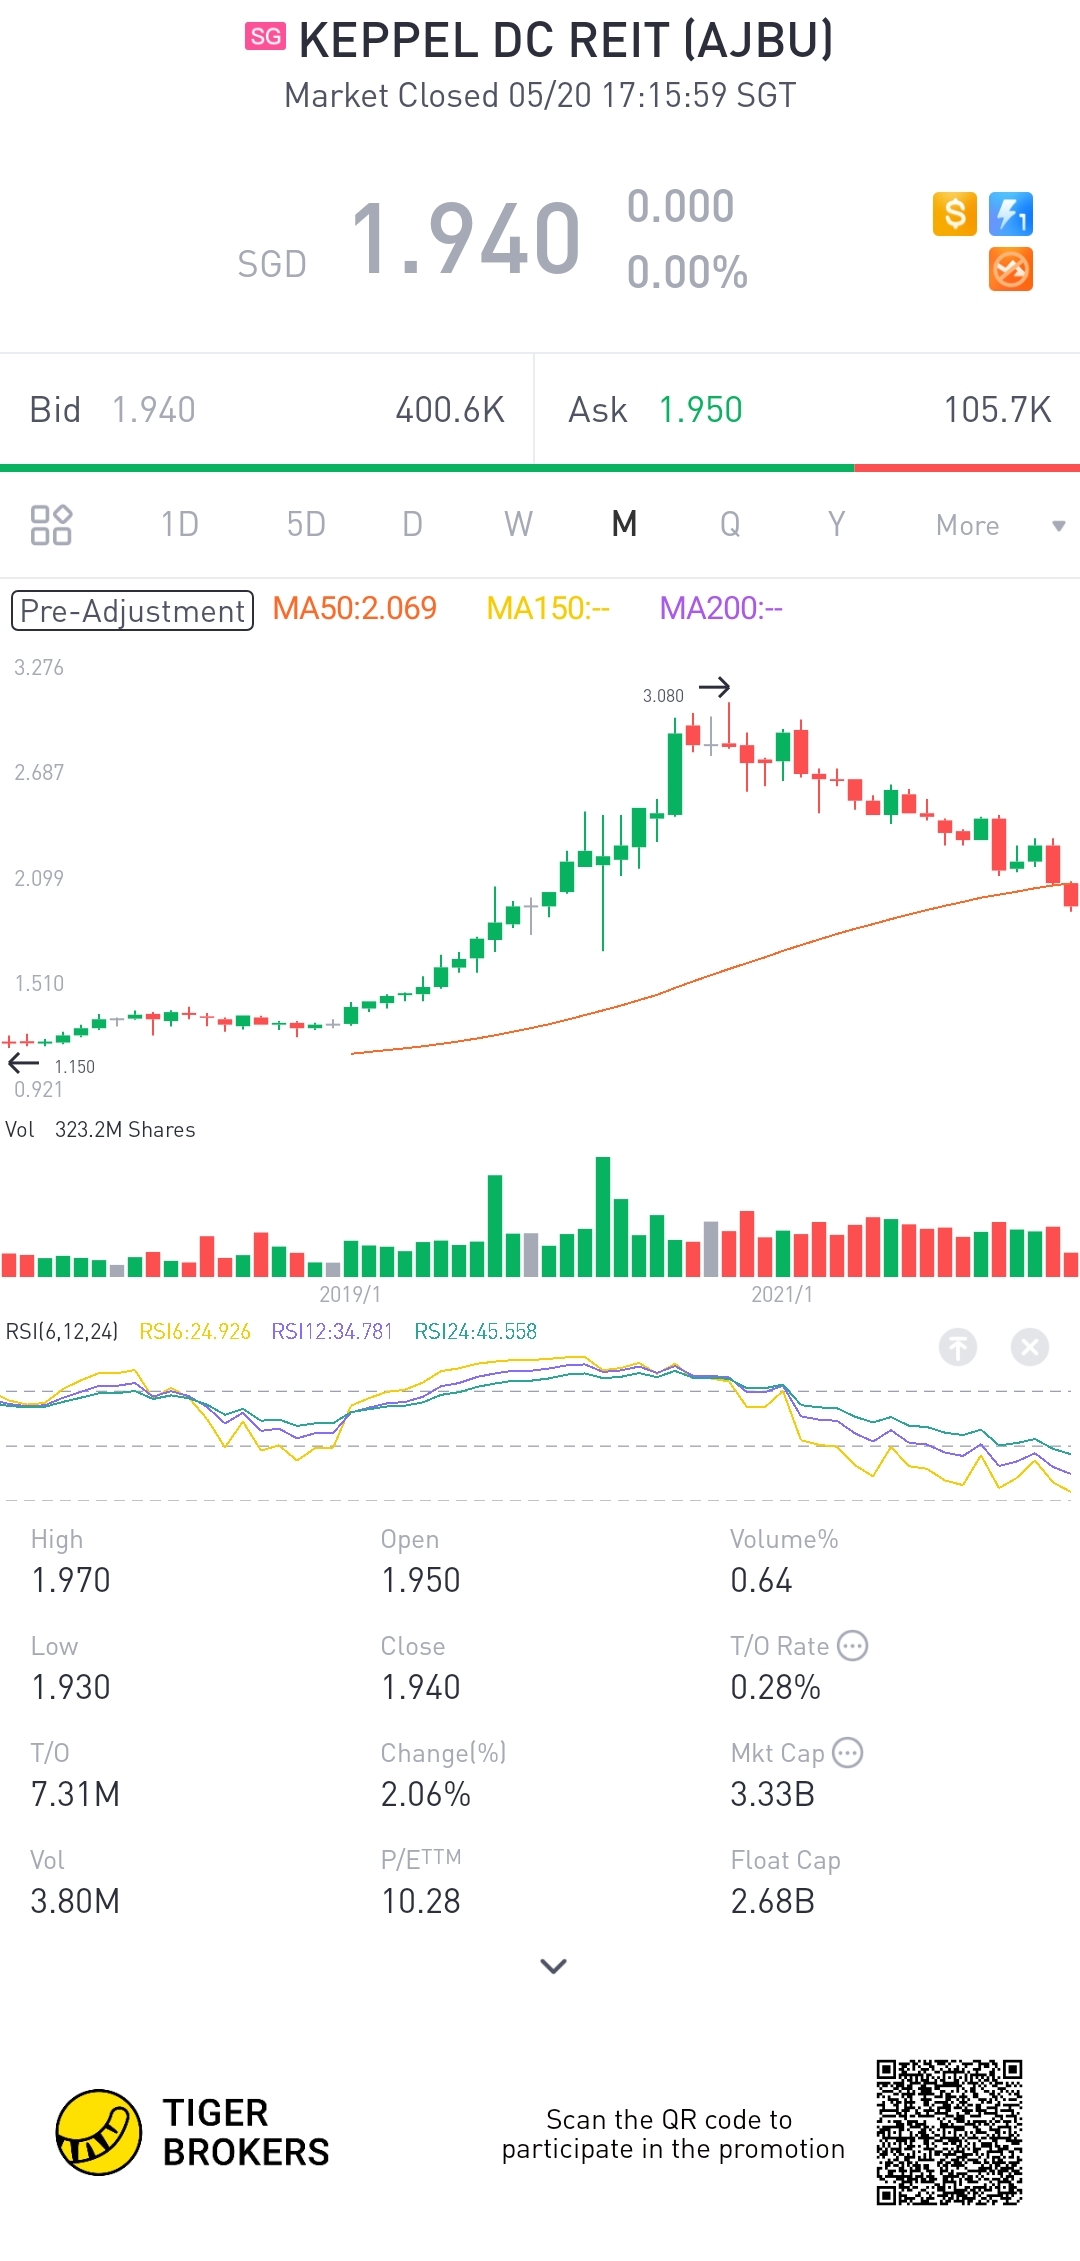This screenshot has height=2261, width=1080.
Task: Tap the Open 1.950 value
Action: 421,1580
